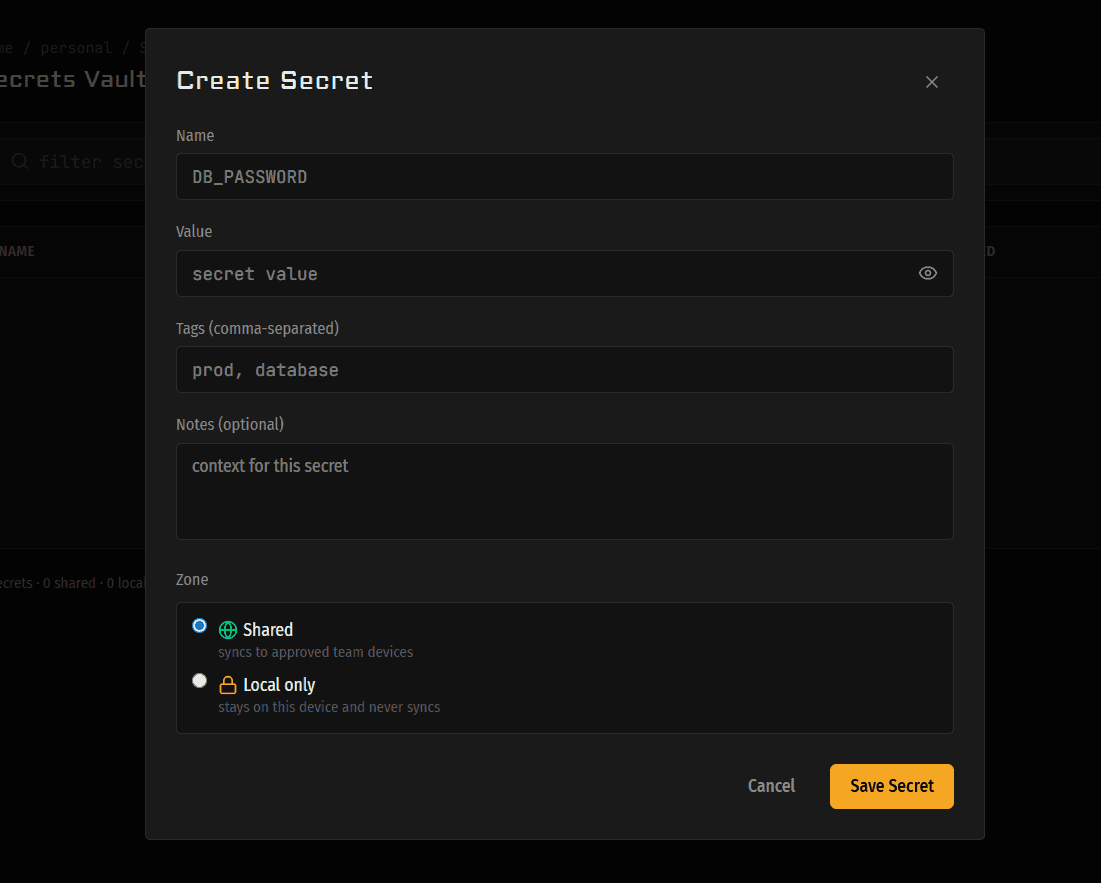Select the Shared zone radio button
This screenshot has width=1101, height=883.
coord(199,625)
